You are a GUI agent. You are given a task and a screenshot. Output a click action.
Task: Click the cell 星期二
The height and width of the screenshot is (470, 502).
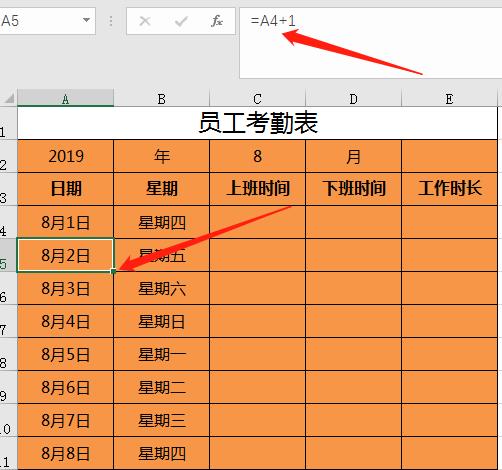tap(161, 387)
